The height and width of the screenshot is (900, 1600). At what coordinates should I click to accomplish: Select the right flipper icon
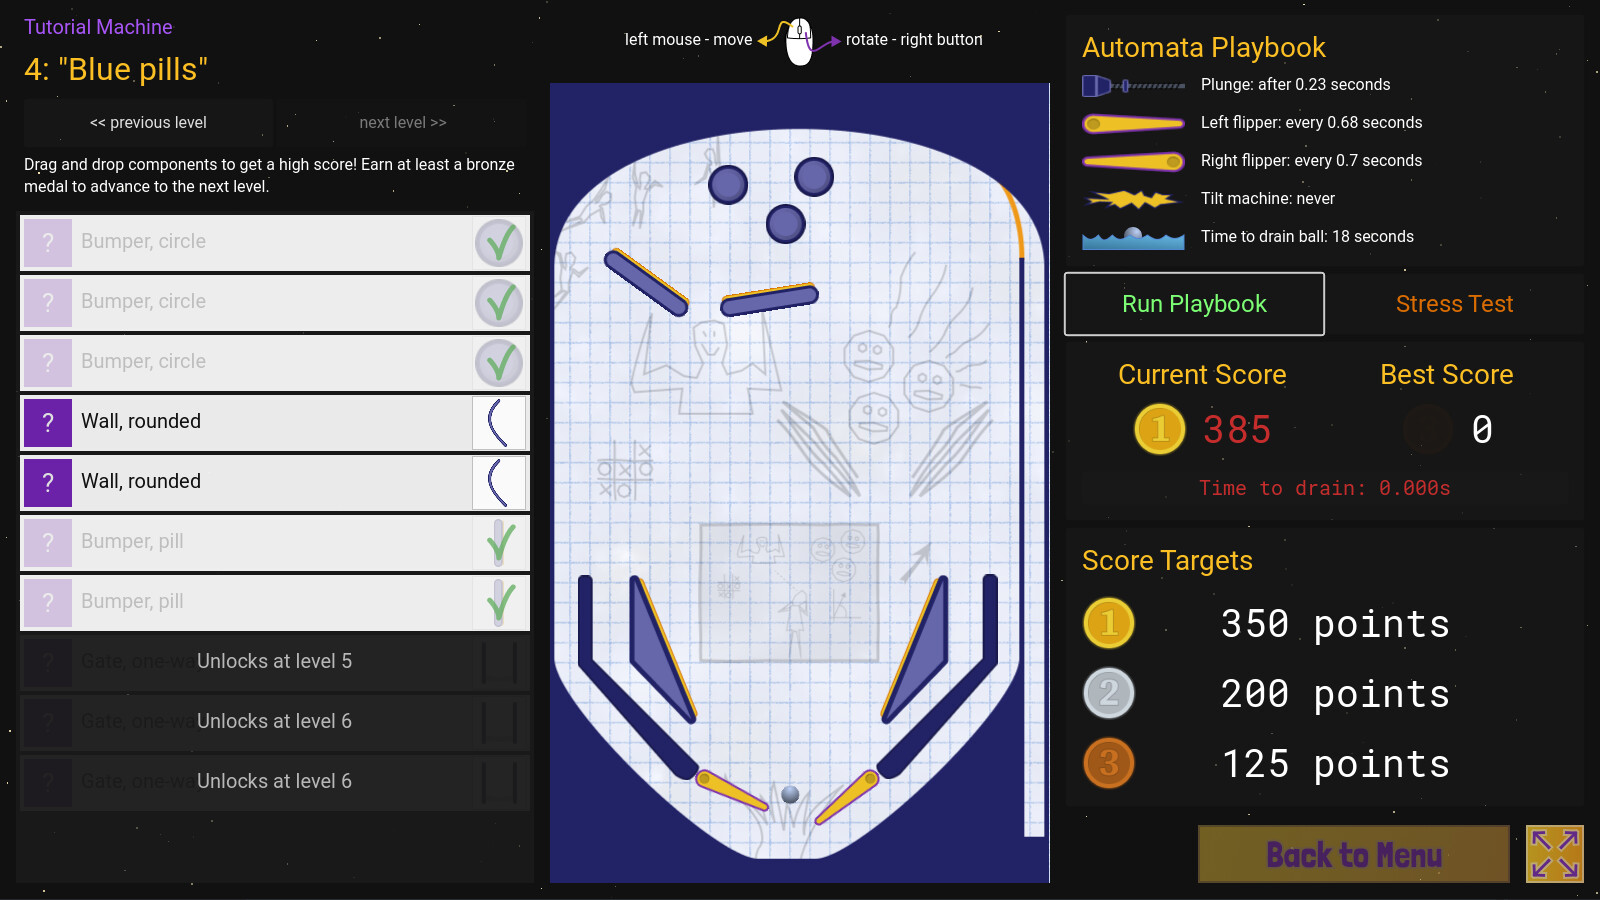1134,160
